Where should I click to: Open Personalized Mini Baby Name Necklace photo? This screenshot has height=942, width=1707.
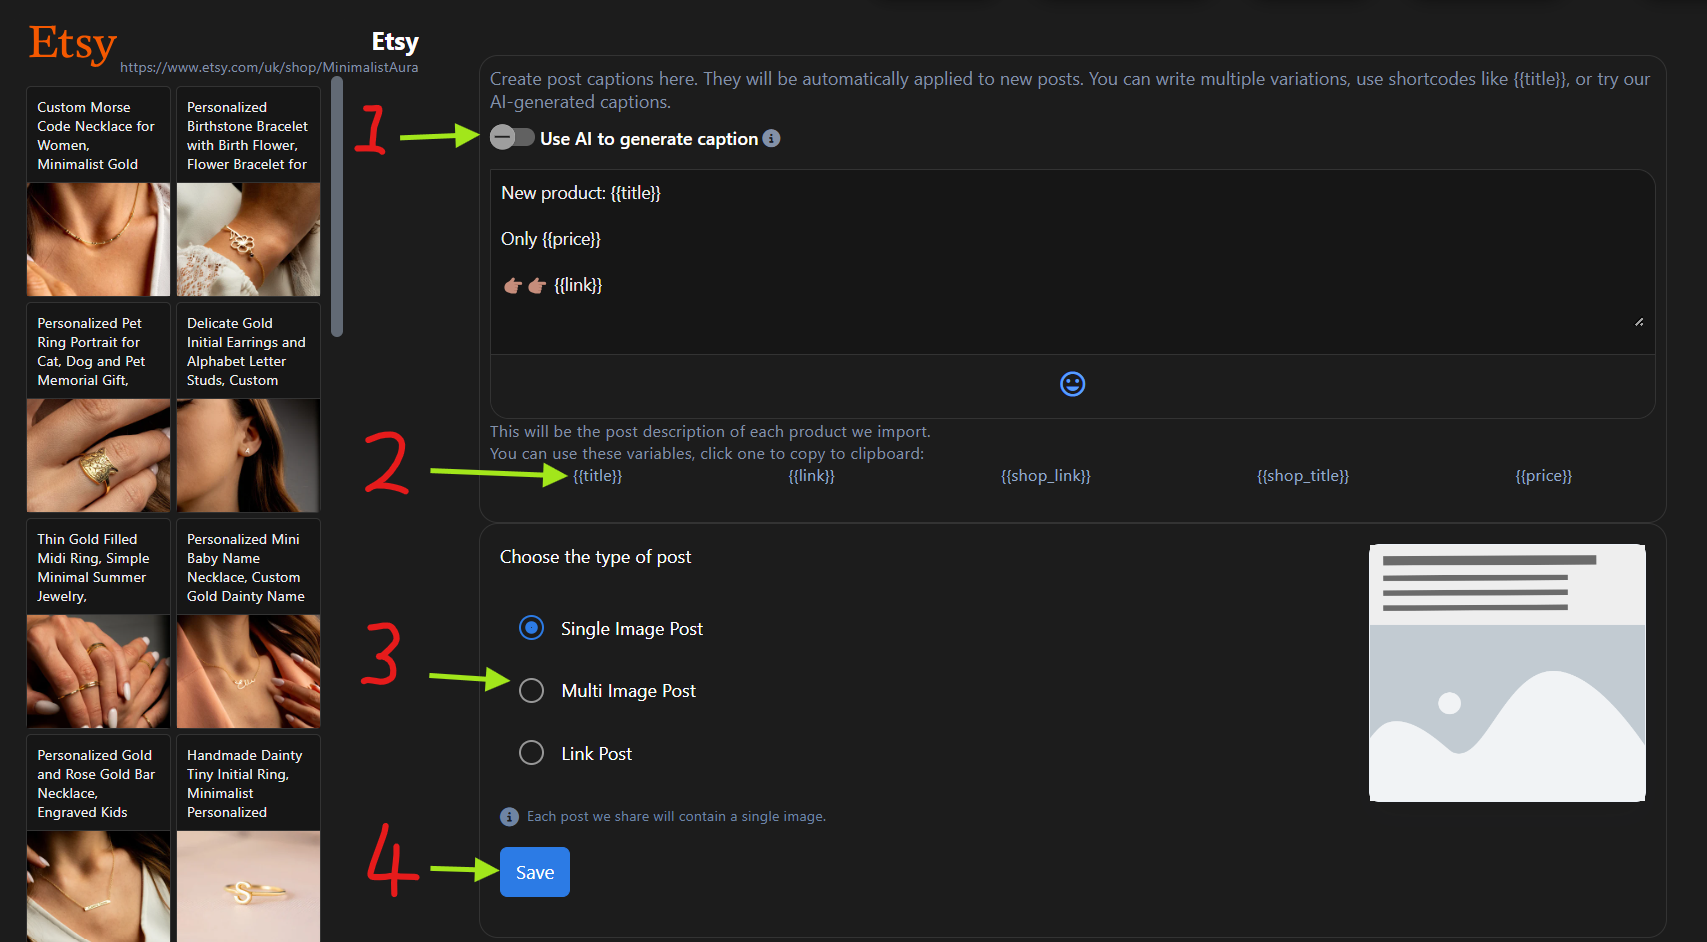(x=248, y=671)
